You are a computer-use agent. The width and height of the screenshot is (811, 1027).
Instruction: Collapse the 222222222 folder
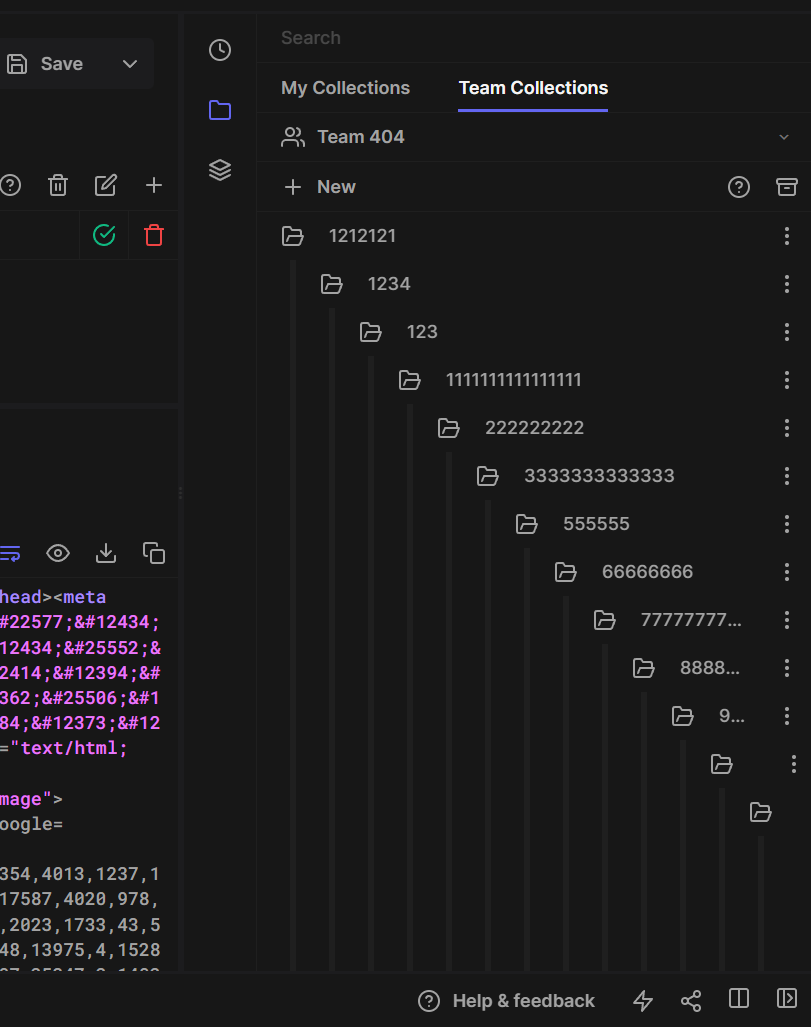click(x=449, y=428)
